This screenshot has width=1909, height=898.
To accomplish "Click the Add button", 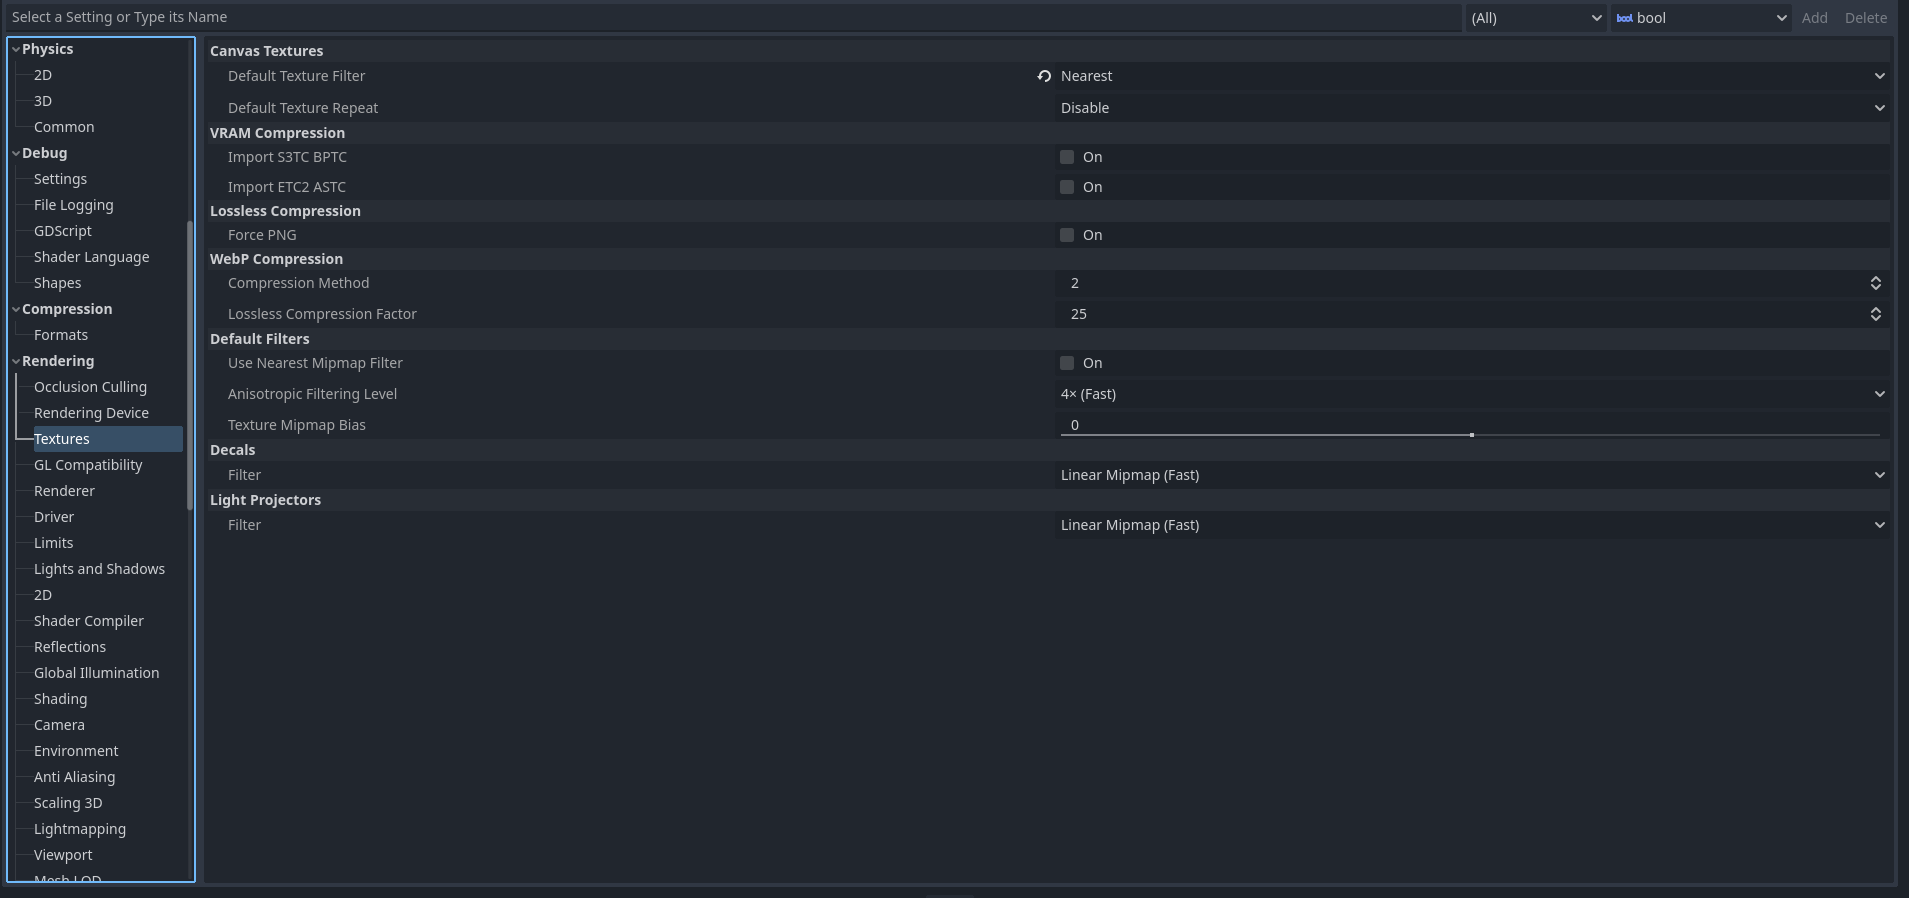I will pos(1814,18).
